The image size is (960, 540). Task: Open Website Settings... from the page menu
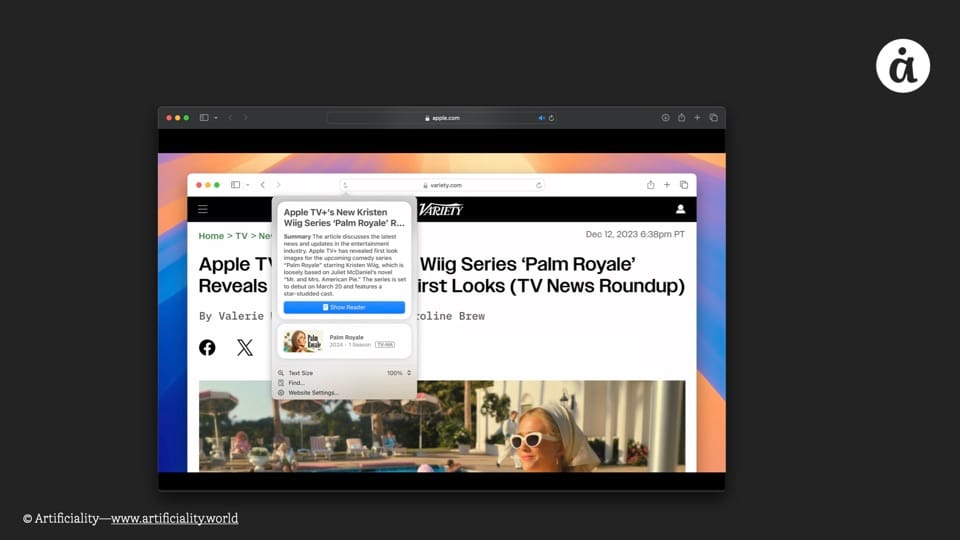pyautogui.click(x=313, y=393)
